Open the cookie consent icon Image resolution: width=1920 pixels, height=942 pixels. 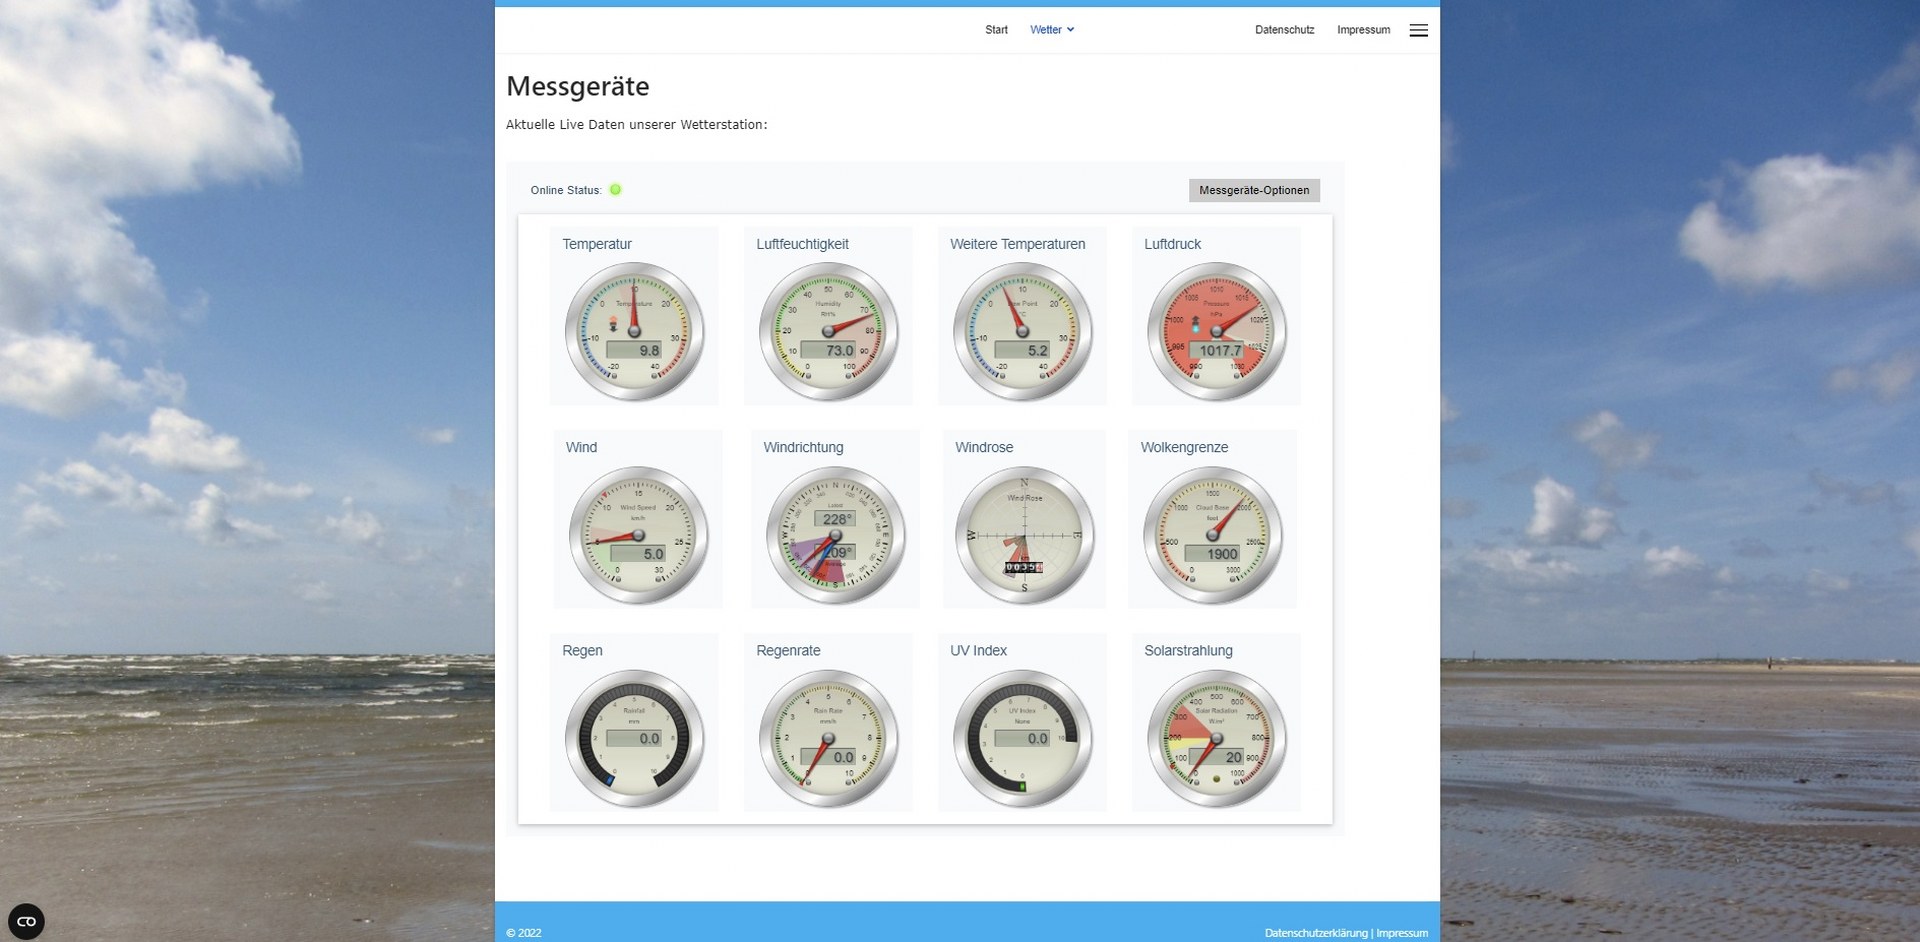pyautogui.click(x=26, y=921)
